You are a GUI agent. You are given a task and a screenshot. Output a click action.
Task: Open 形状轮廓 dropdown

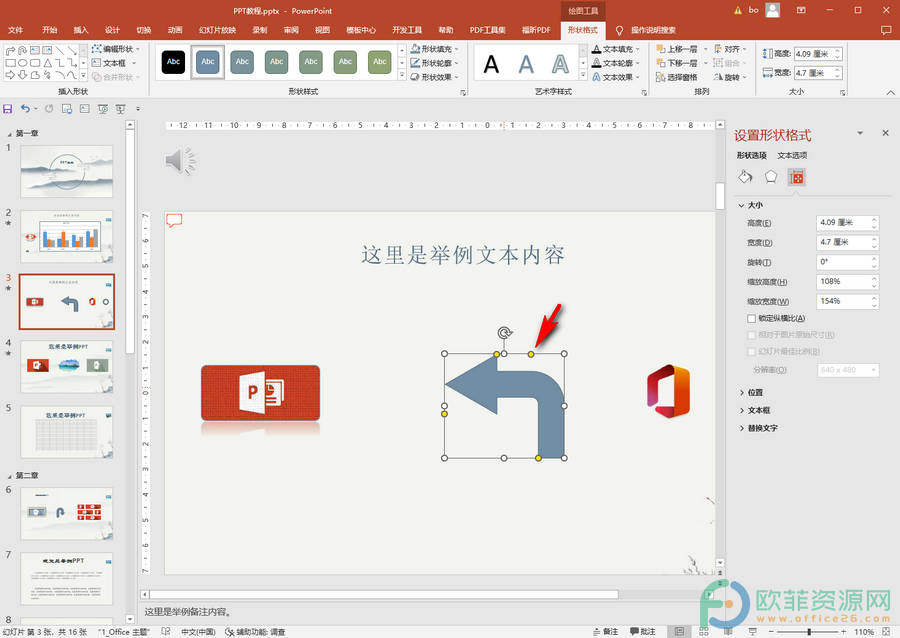pos(435,63)
